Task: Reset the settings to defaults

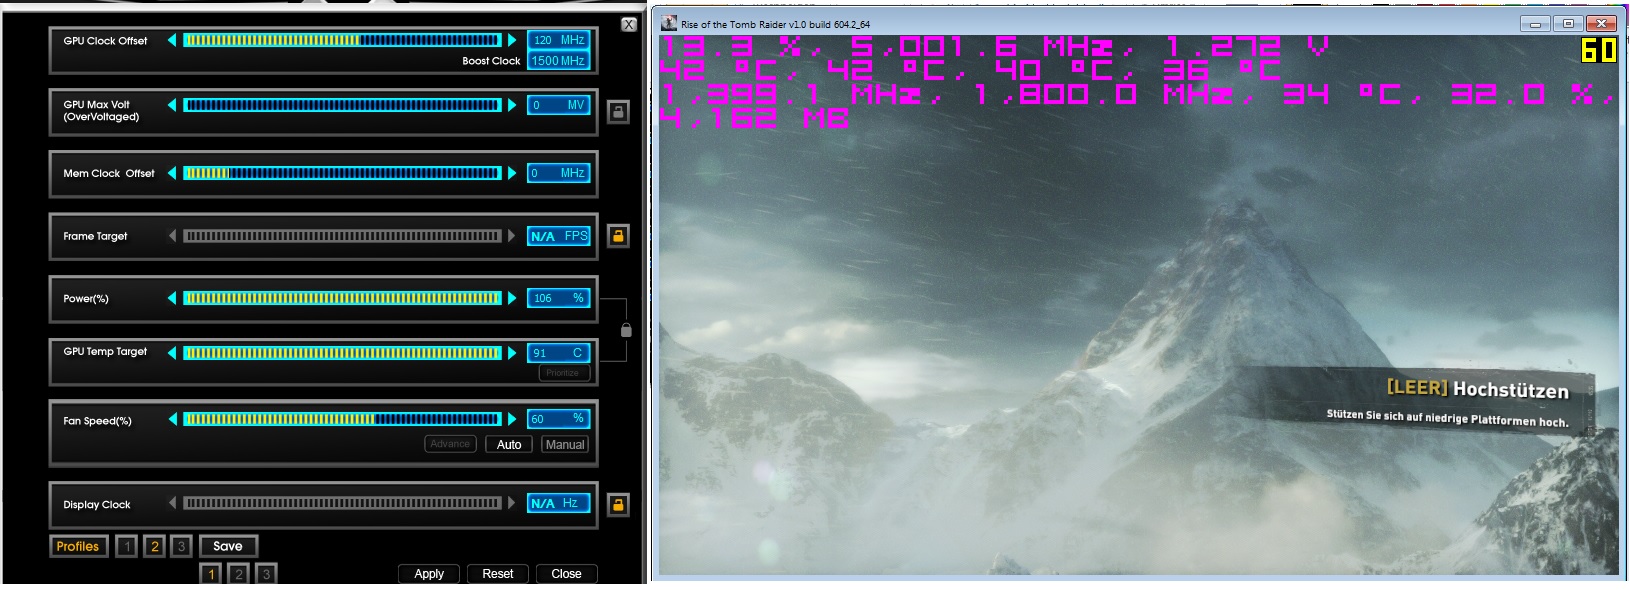Action: pos(498,574)
